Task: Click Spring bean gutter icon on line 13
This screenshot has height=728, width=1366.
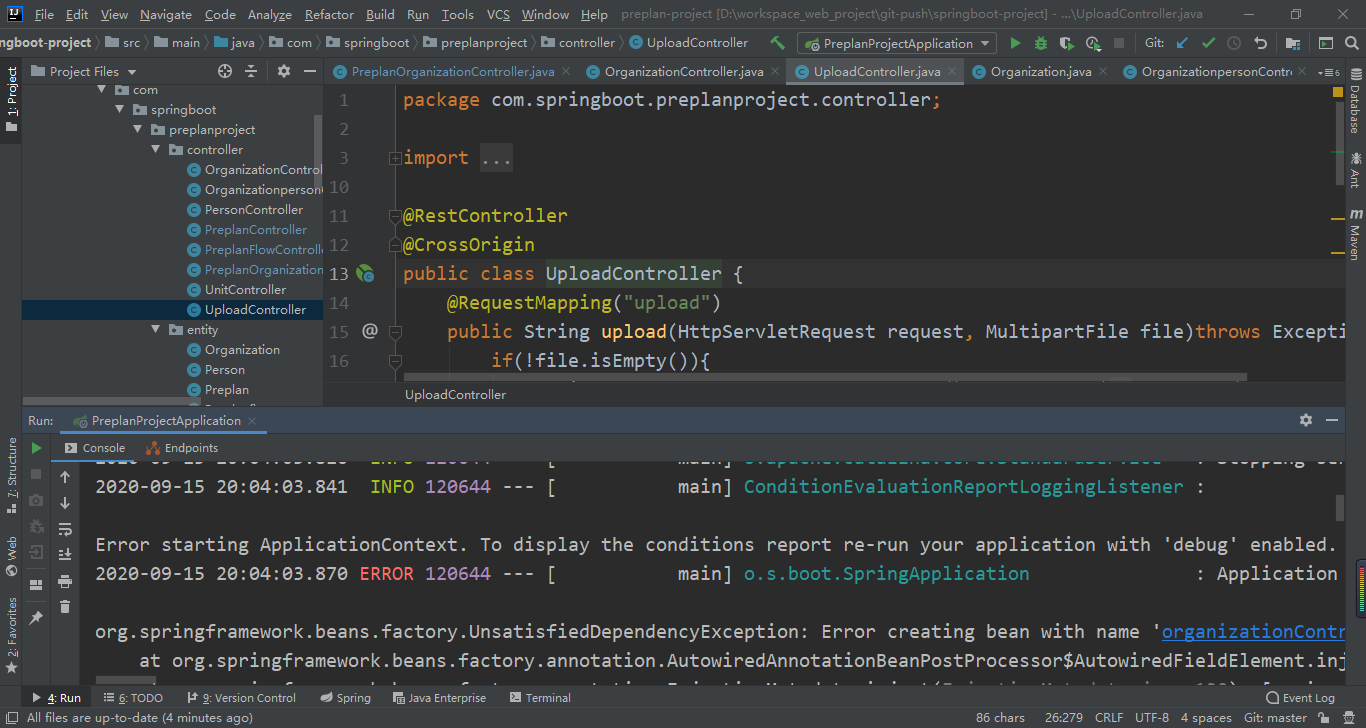Action: point(365,273)
